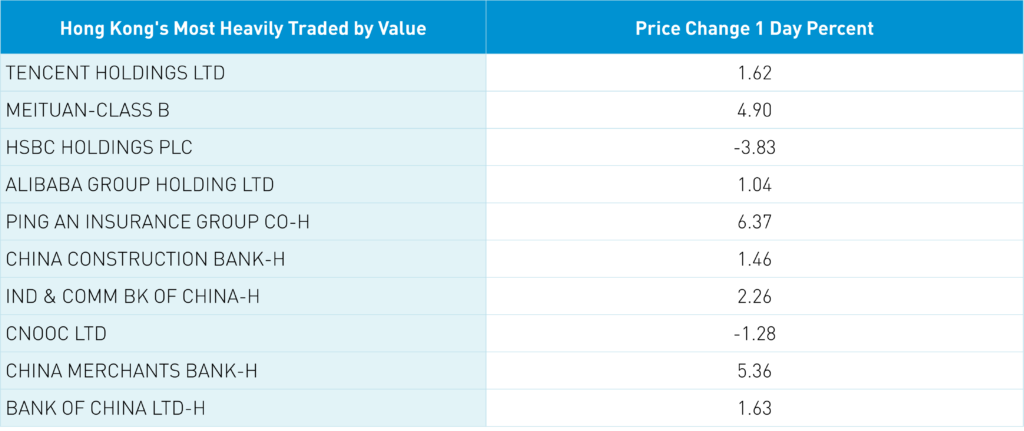Click HSBC HOLDINGS PLC in the table

[99, 147]
